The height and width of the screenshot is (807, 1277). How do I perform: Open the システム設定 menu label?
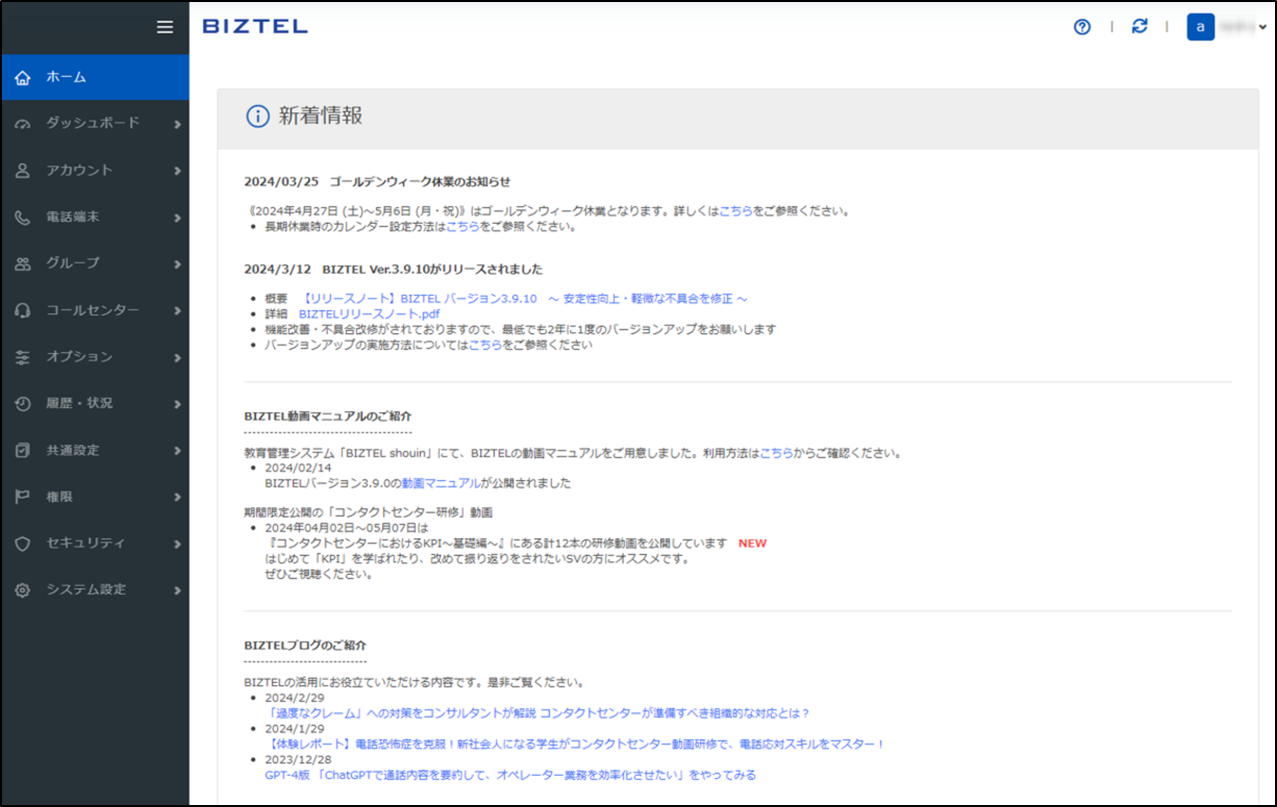(85, 590)
